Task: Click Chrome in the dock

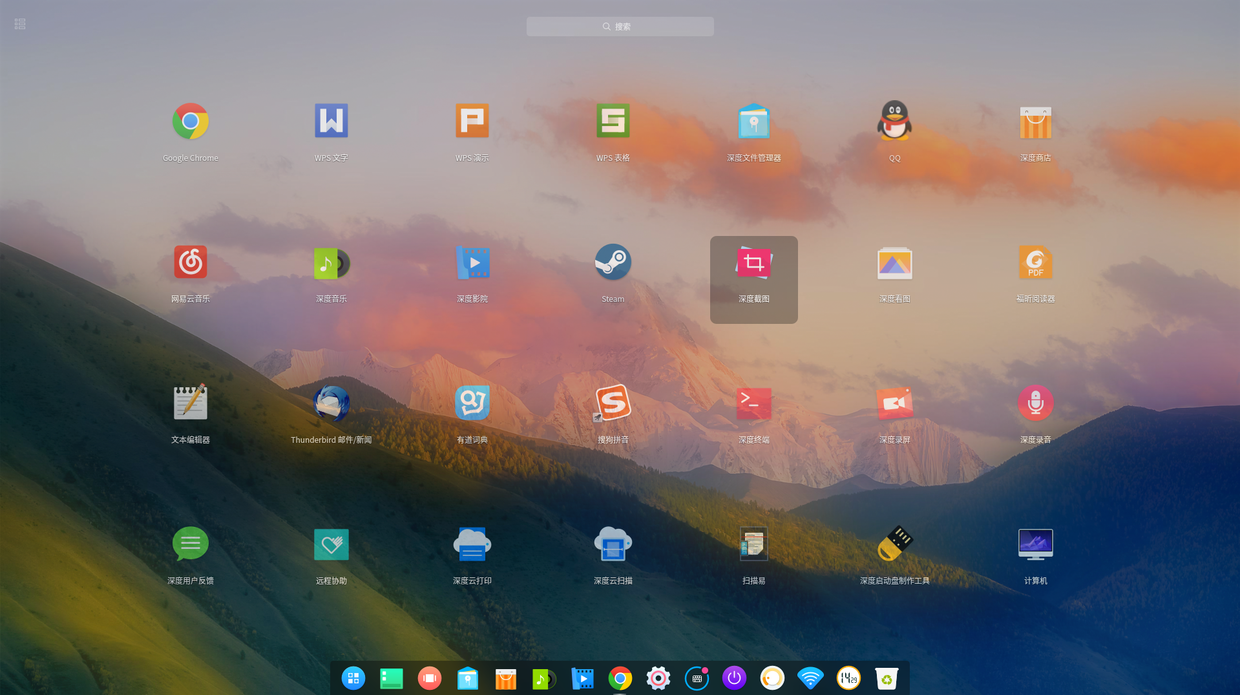Action: pos(620,678)
